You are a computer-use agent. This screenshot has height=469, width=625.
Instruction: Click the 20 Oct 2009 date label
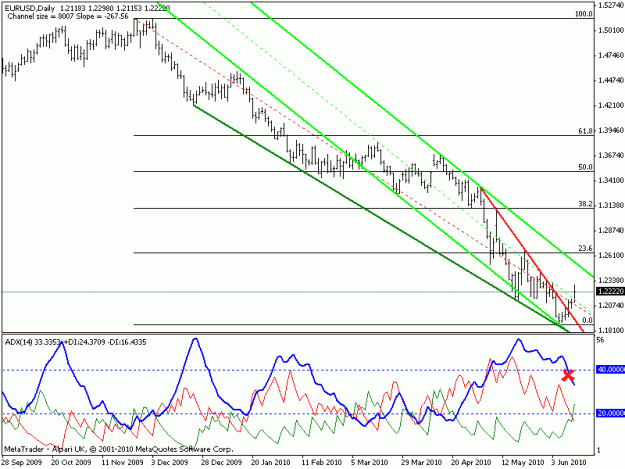(71, 462)
